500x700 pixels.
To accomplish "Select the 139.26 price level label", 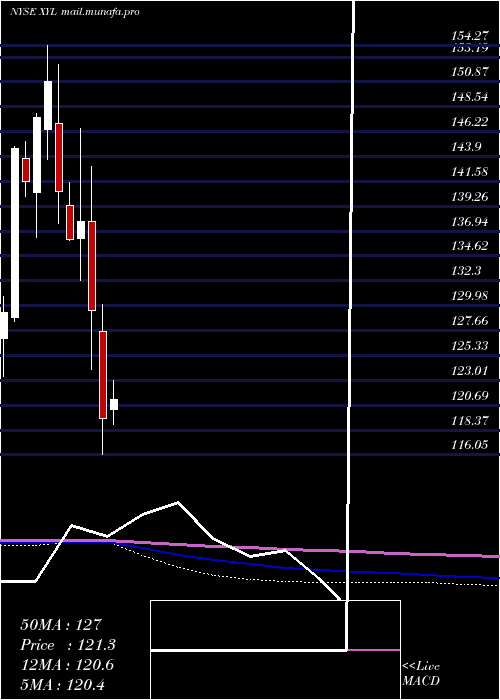I will point(470,196).
